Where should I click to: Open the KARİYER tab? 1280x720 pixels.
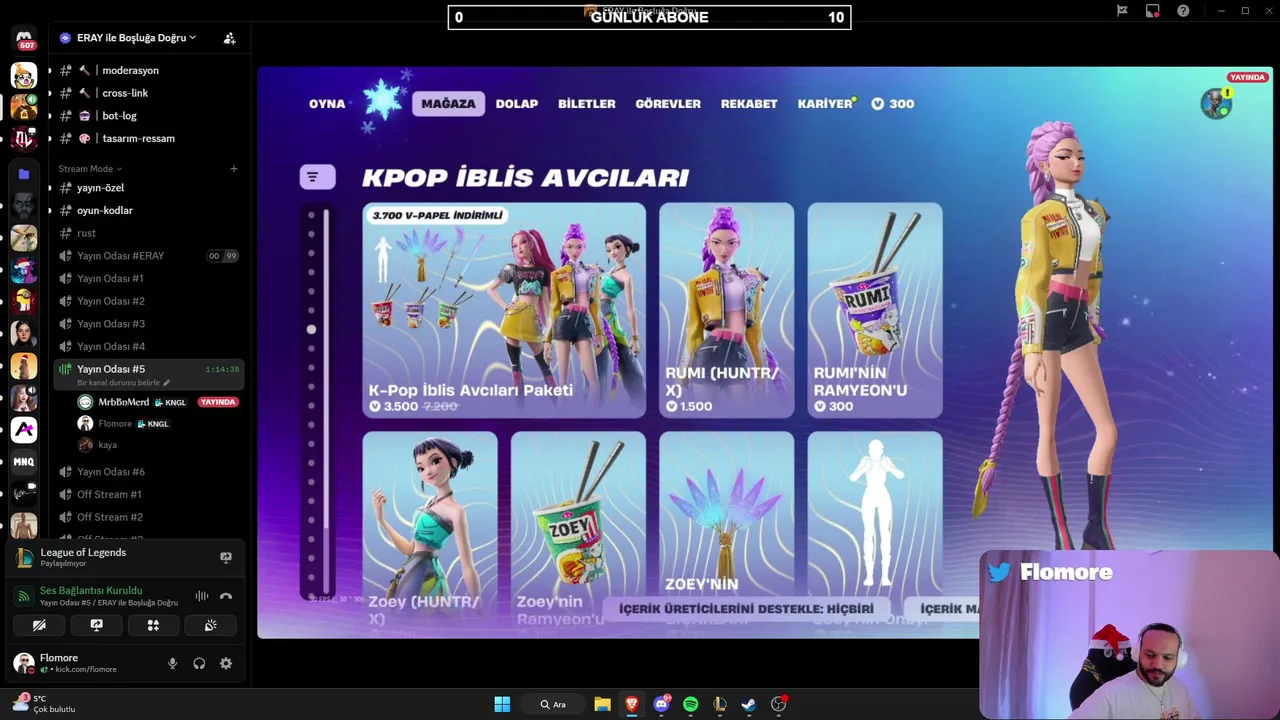click(825, 104)
